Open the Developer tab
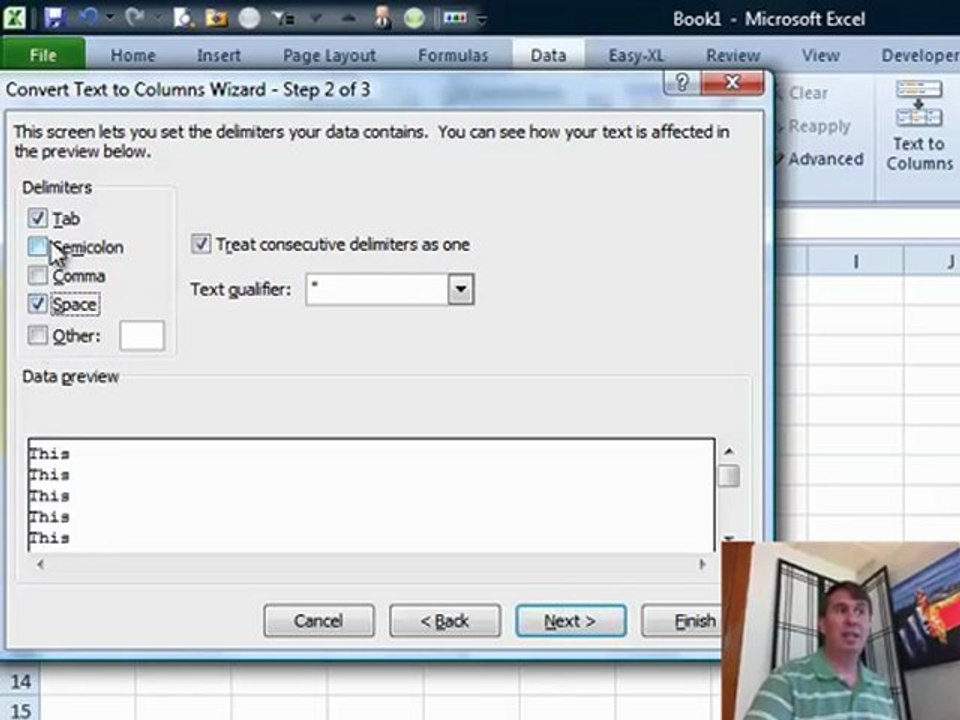This screenshot has height=720, width=960. point(919,55)
